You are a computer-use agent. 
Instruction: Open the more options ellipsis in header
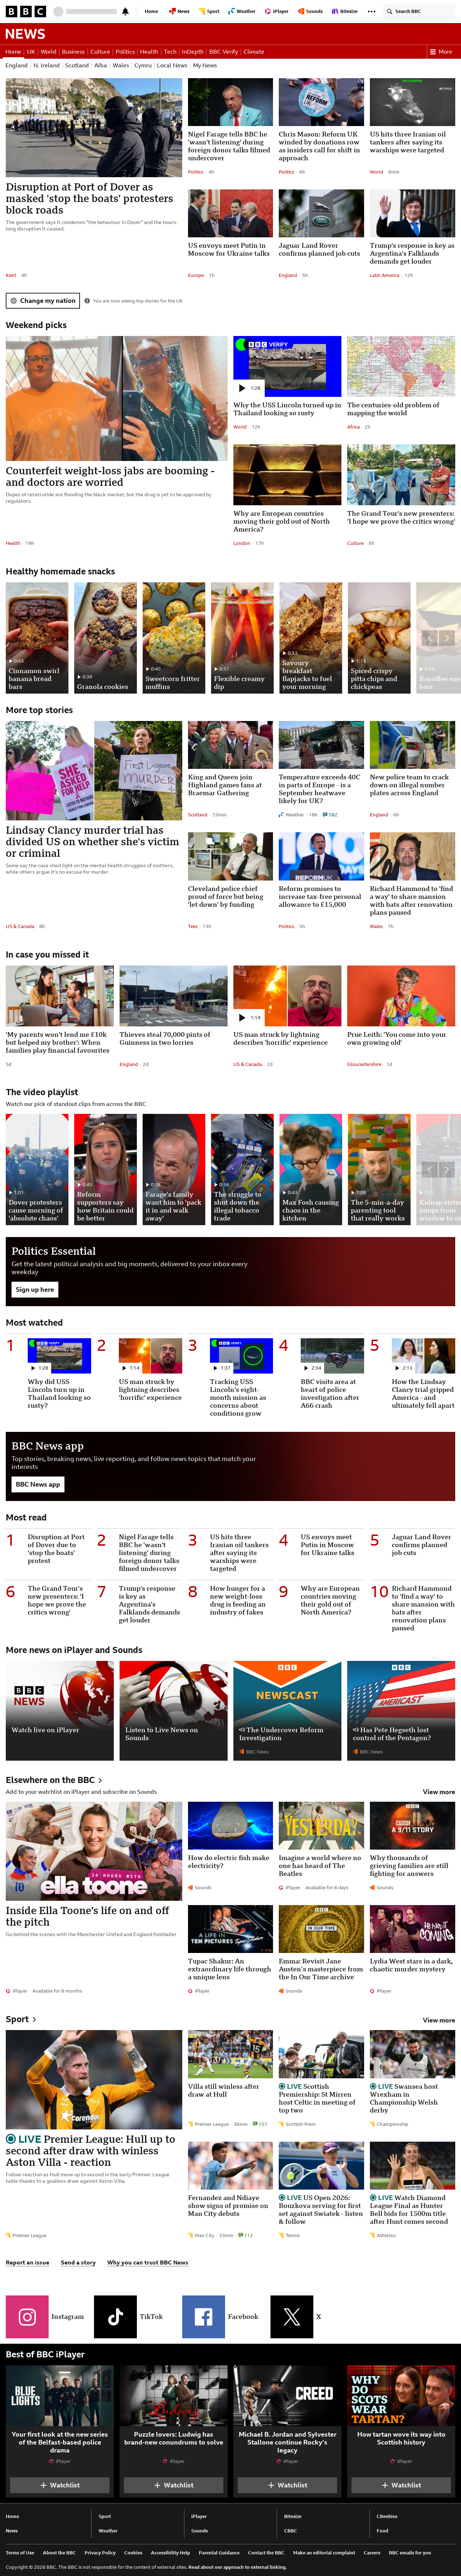[371, 11]
